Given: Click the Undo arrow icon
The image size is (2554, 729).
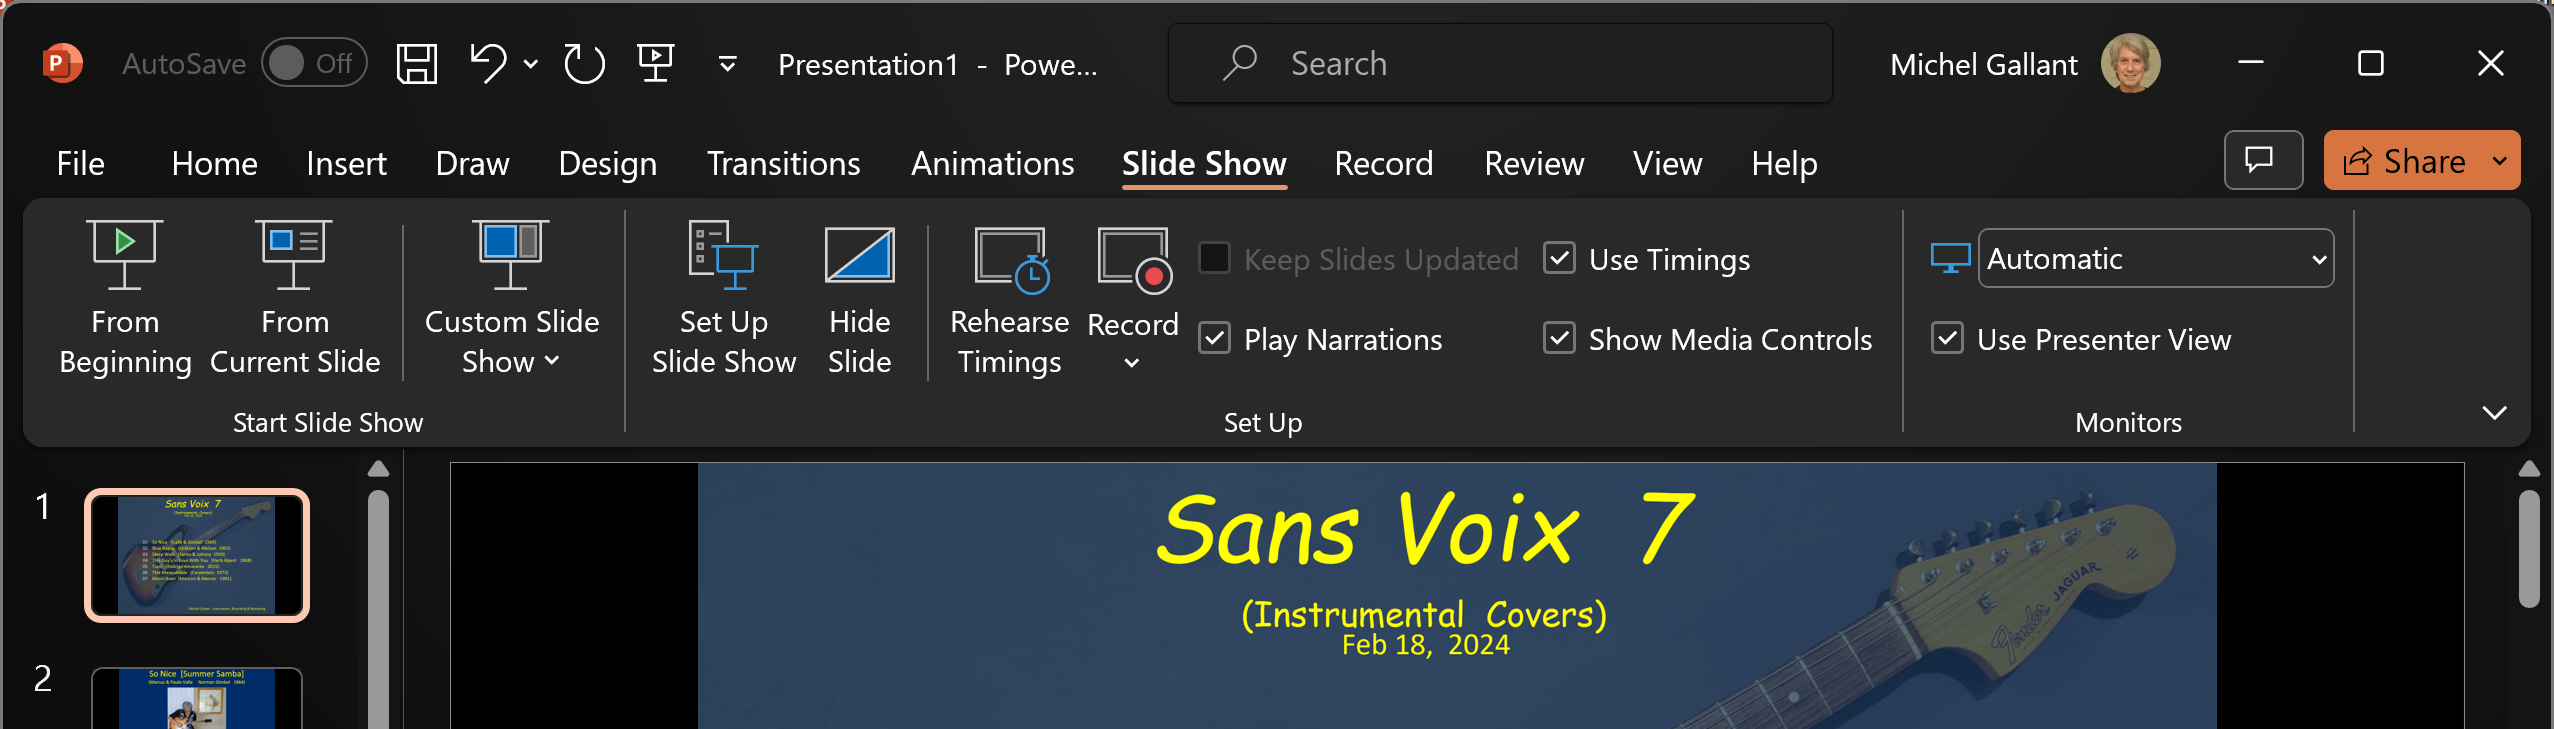Looking at the screenshot, I should pyautogui.click(x=488, y=64).
